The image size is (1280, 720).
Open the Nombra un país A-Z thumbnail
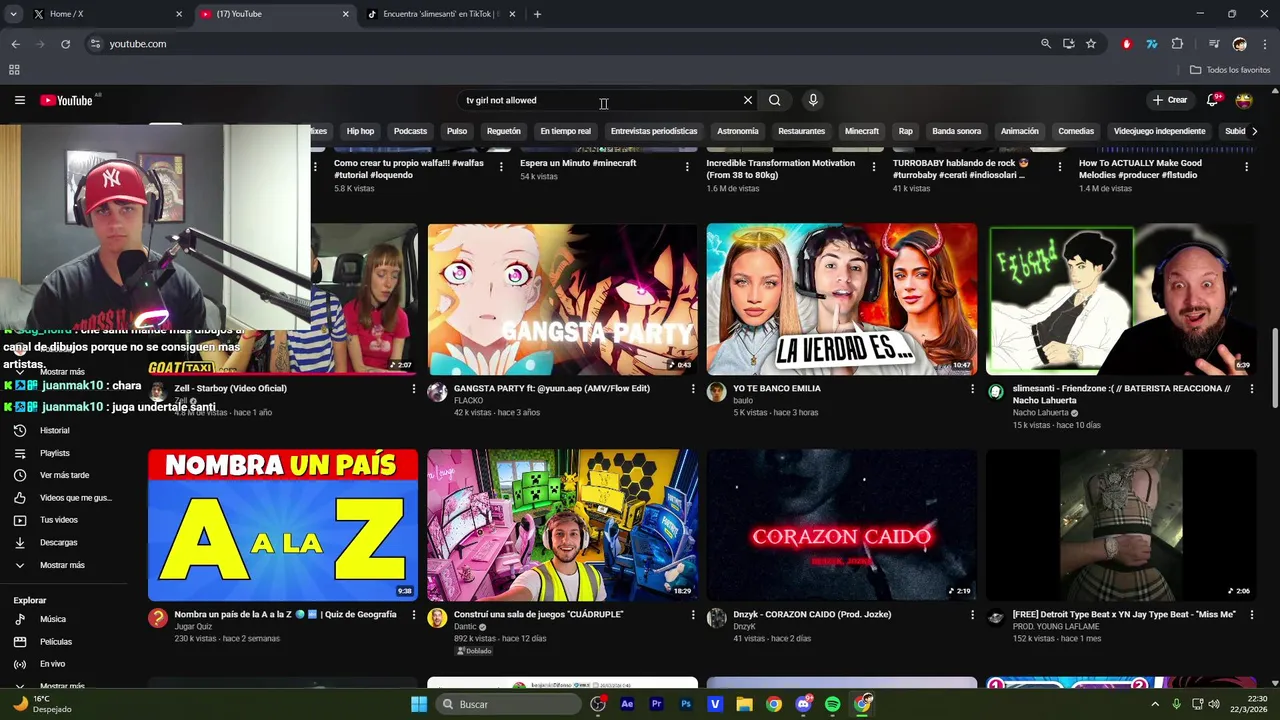click(x=283, y=525)
